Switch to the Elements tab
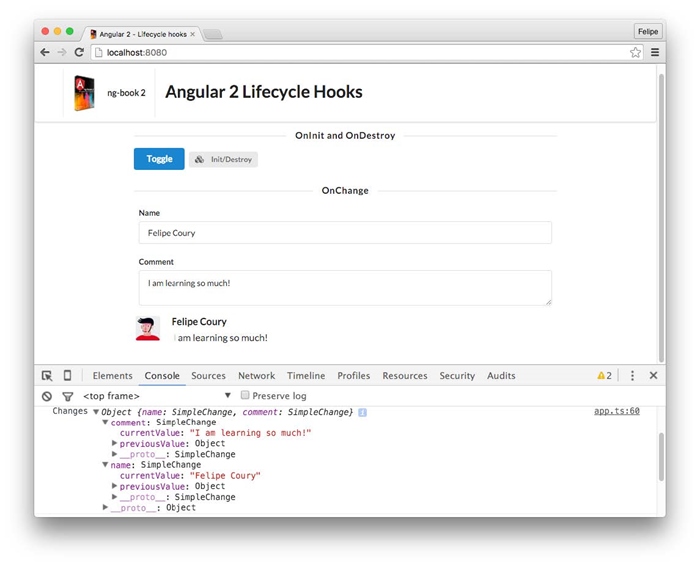Viewport: 700px width, 566px height. 112,376
